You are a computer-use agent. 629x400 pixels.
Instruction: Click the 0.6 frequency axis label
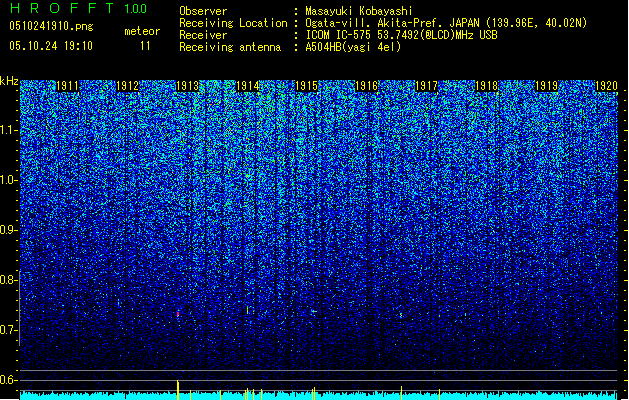[9, 380]
